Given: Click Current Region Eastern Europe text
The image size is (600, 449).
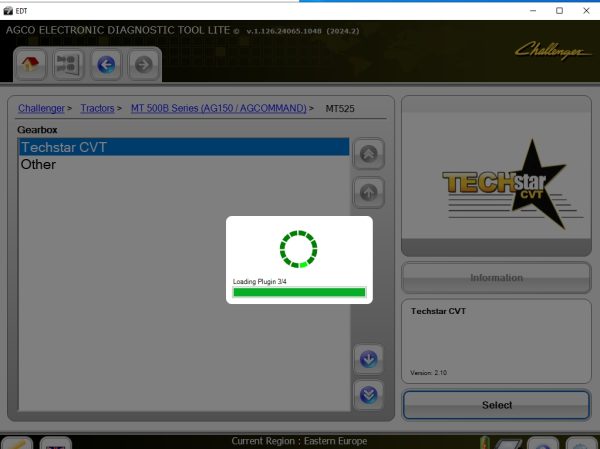Looking at the screenshot, I should tap(299, 441).
